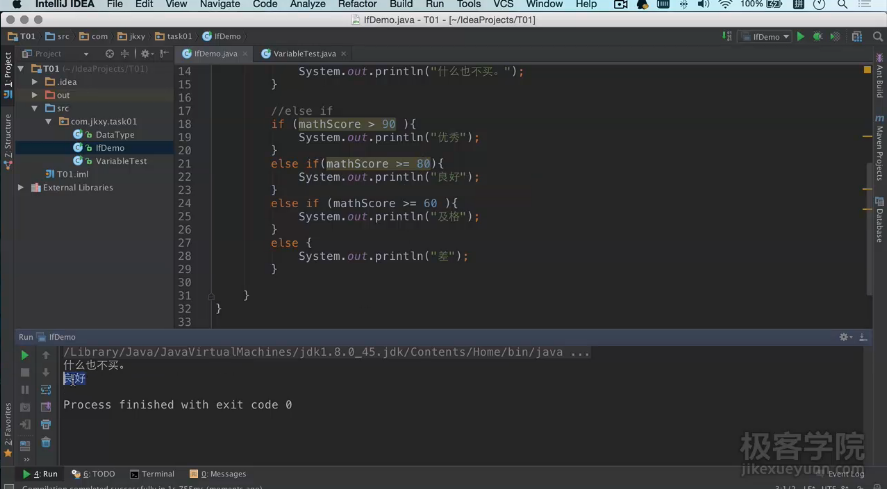The height and width of the screenshot is (489, 887).
Task: Rerun IfDemo from Run panel
Action: 25,355
